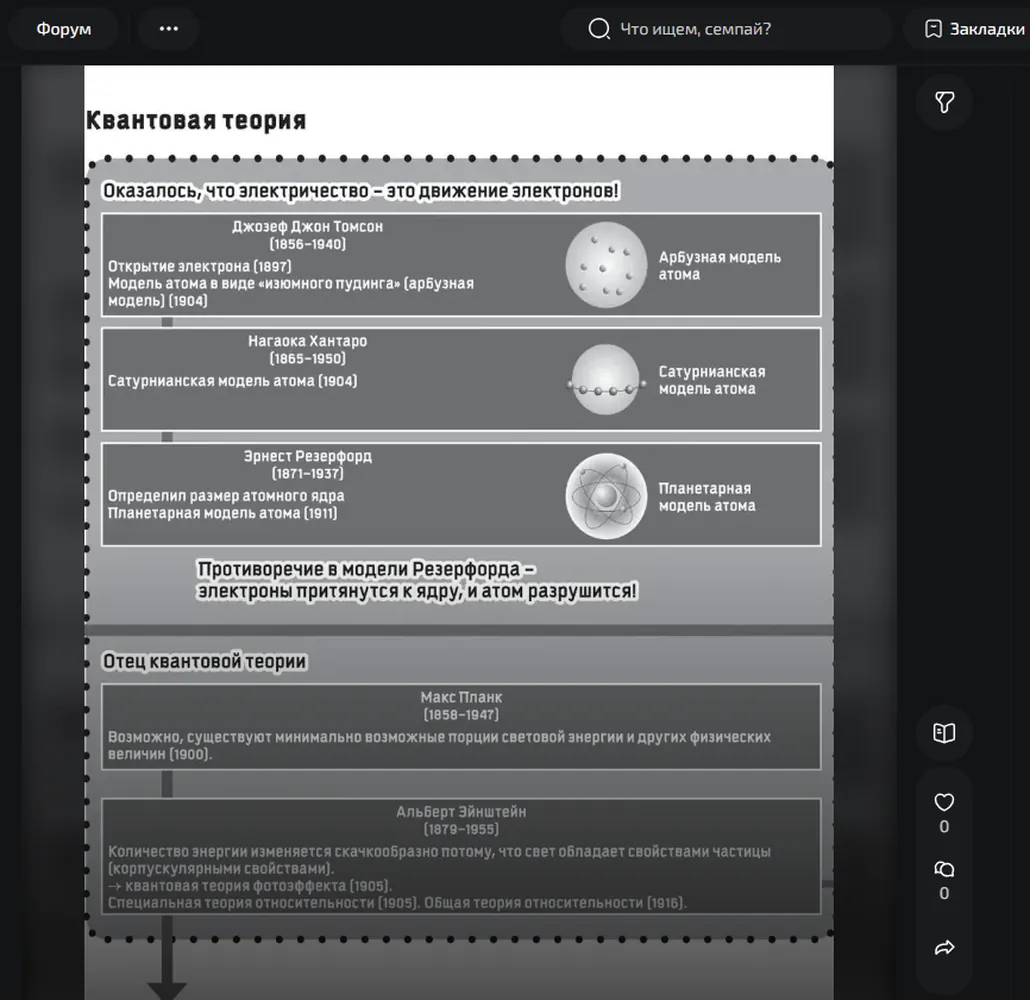Image resolution: width=1030 pixels, height=1000 pixels.
Task: Open comments with the speech bubble icon
Action: click(944, 869)
